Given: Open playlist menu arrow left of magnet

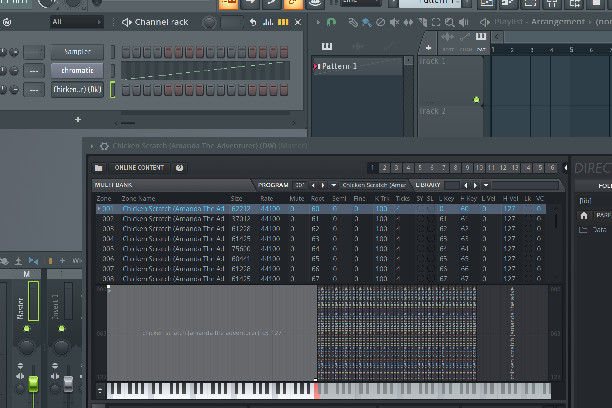Looking at the screenshot, I should click(x=318, y=22).
